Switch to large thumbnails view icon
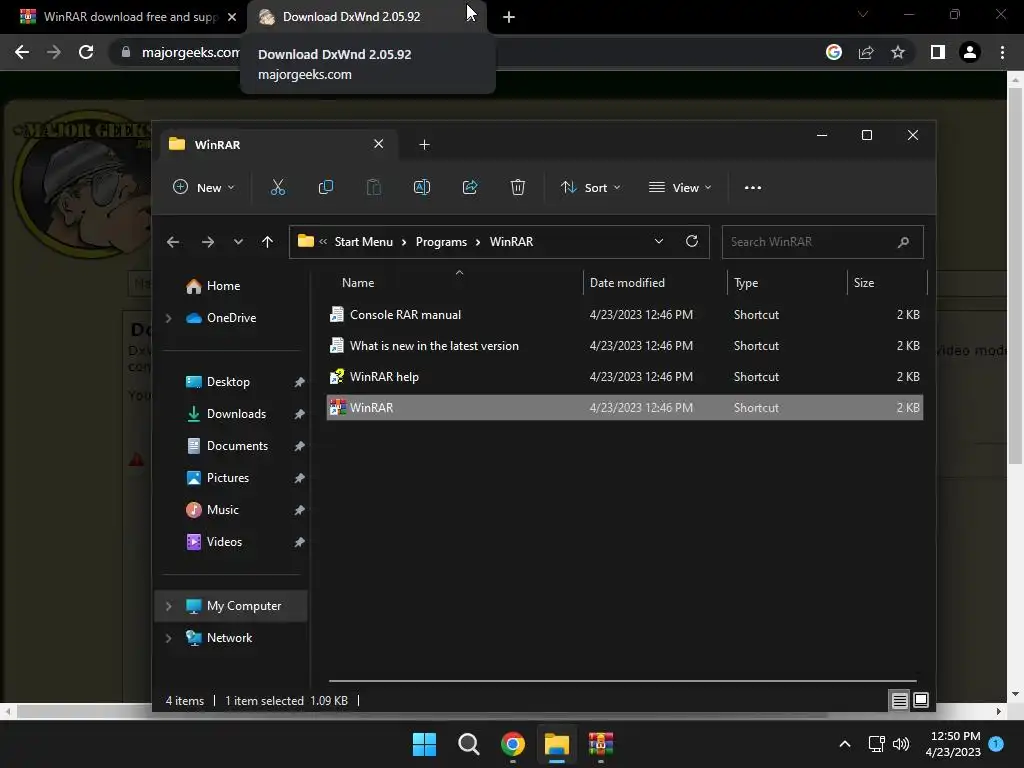This screenshot has height=768, width=1024. 921,701
